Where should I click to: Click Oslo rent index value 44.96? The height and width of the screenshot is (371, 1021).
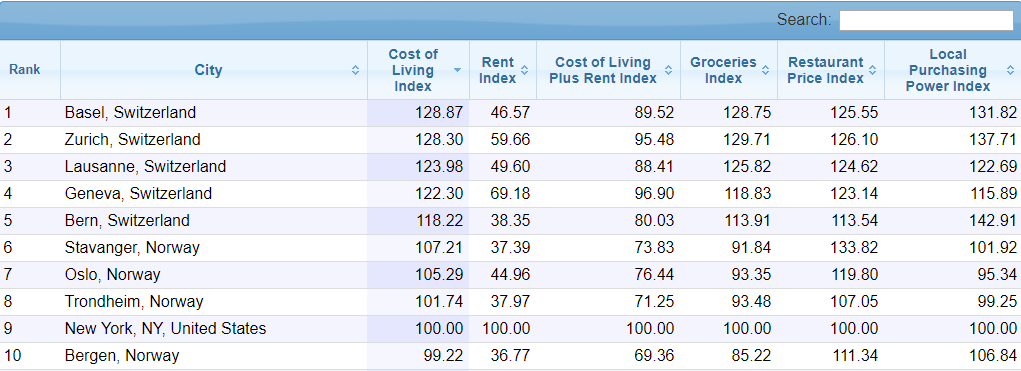coord(510,275)
